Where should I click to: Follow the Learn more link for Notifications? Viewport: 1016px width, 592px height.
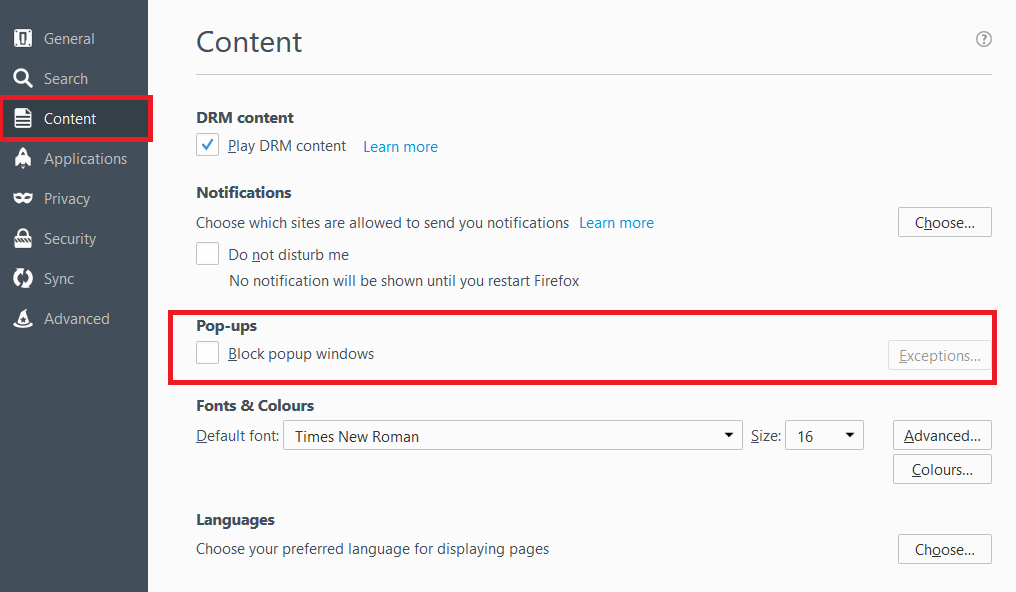click(616, 223)
